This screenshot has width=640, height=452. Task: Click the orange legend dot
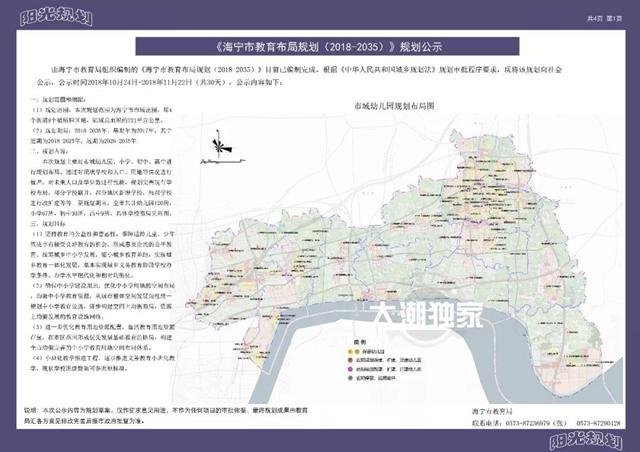[x=350, y=361]
